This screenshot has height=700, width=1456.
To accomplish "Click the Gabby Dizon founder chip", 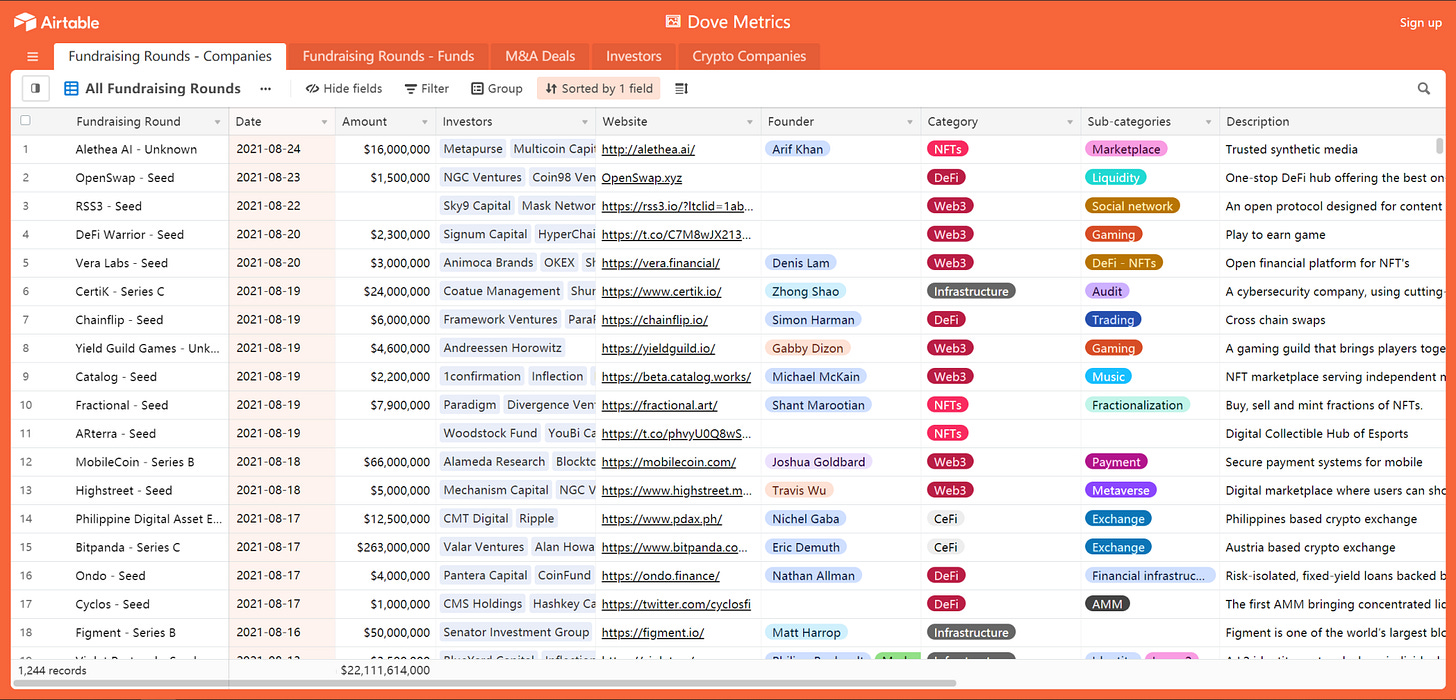I will point(808,349).
